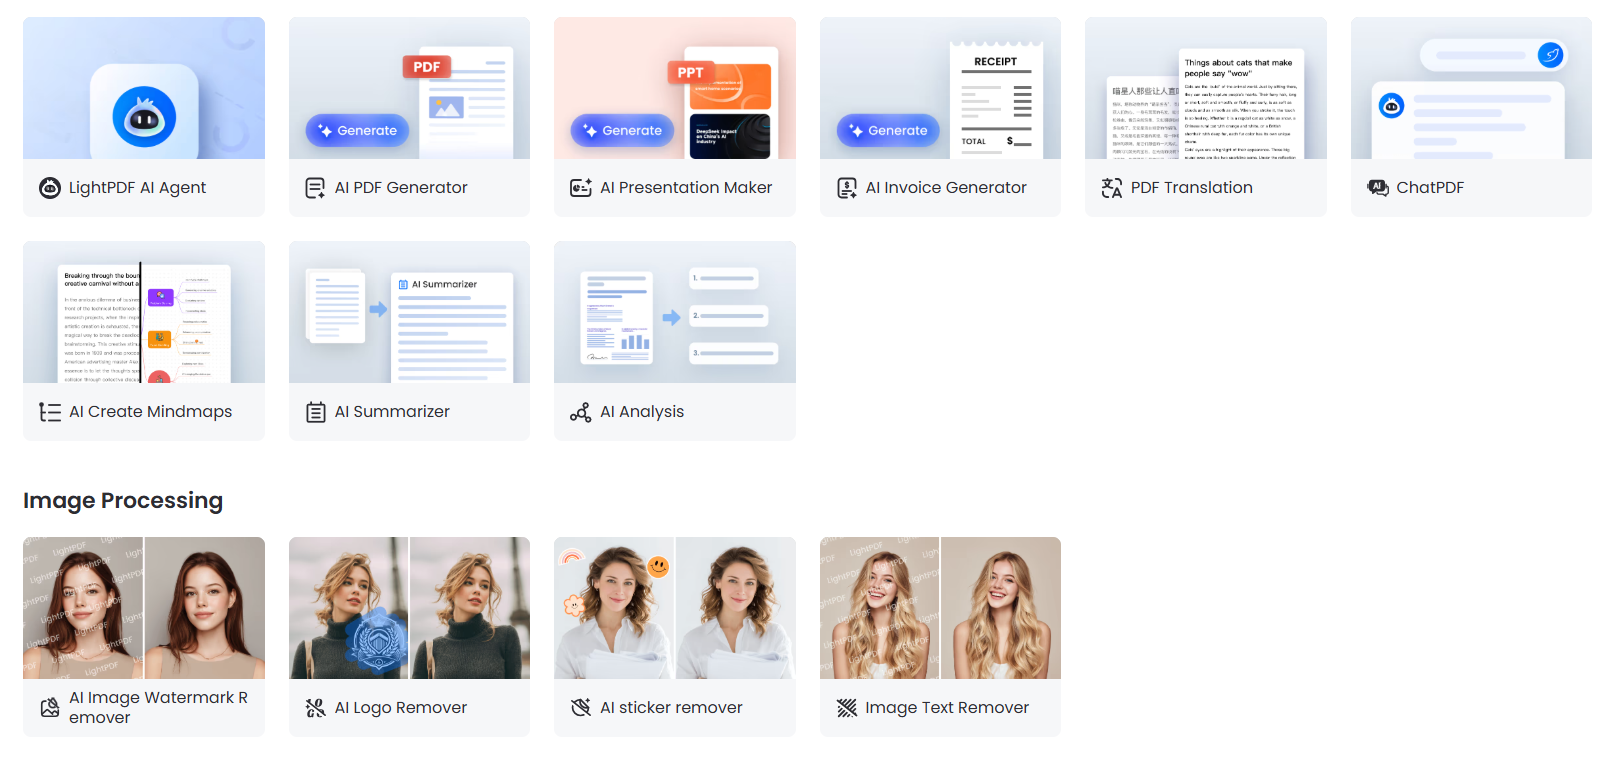This screenshot has height=764, width=1608.
Task: Open the PDF Translation preview thumbnail
Action: click(x=1205, y=88)
